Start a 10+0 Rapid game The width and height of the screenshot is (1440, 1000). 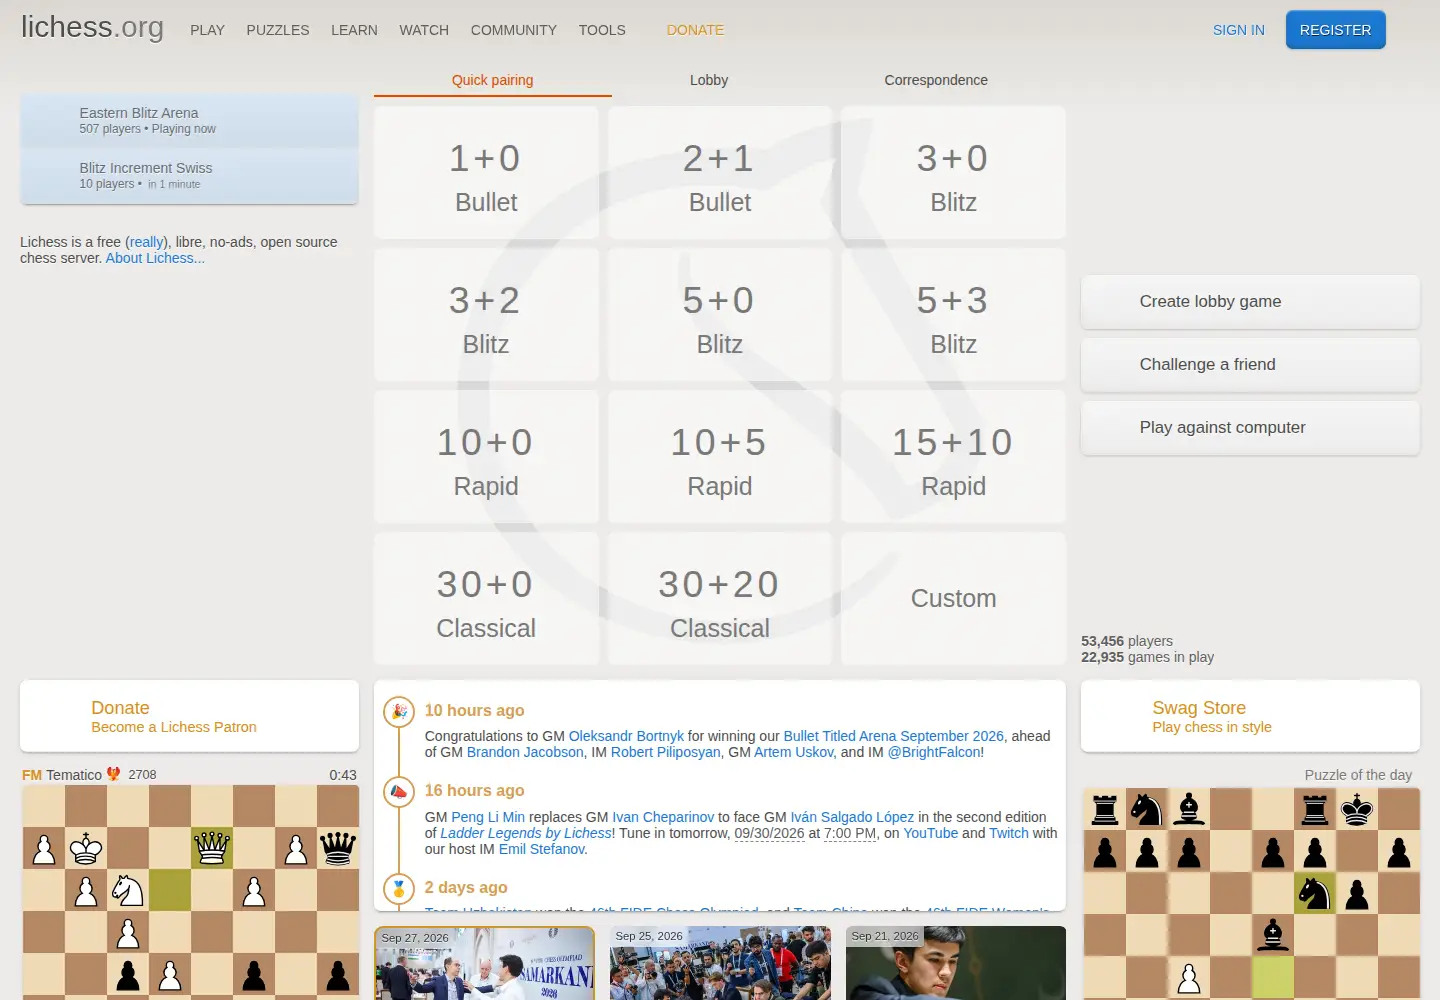[486, 457]
